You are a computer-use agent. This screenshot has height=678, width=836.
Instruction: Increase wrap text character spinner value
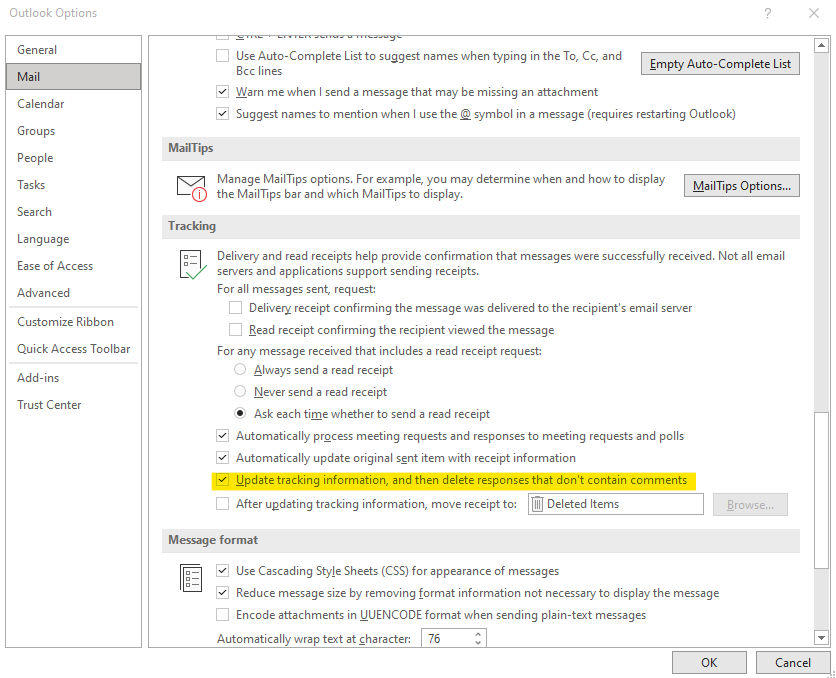478,634
